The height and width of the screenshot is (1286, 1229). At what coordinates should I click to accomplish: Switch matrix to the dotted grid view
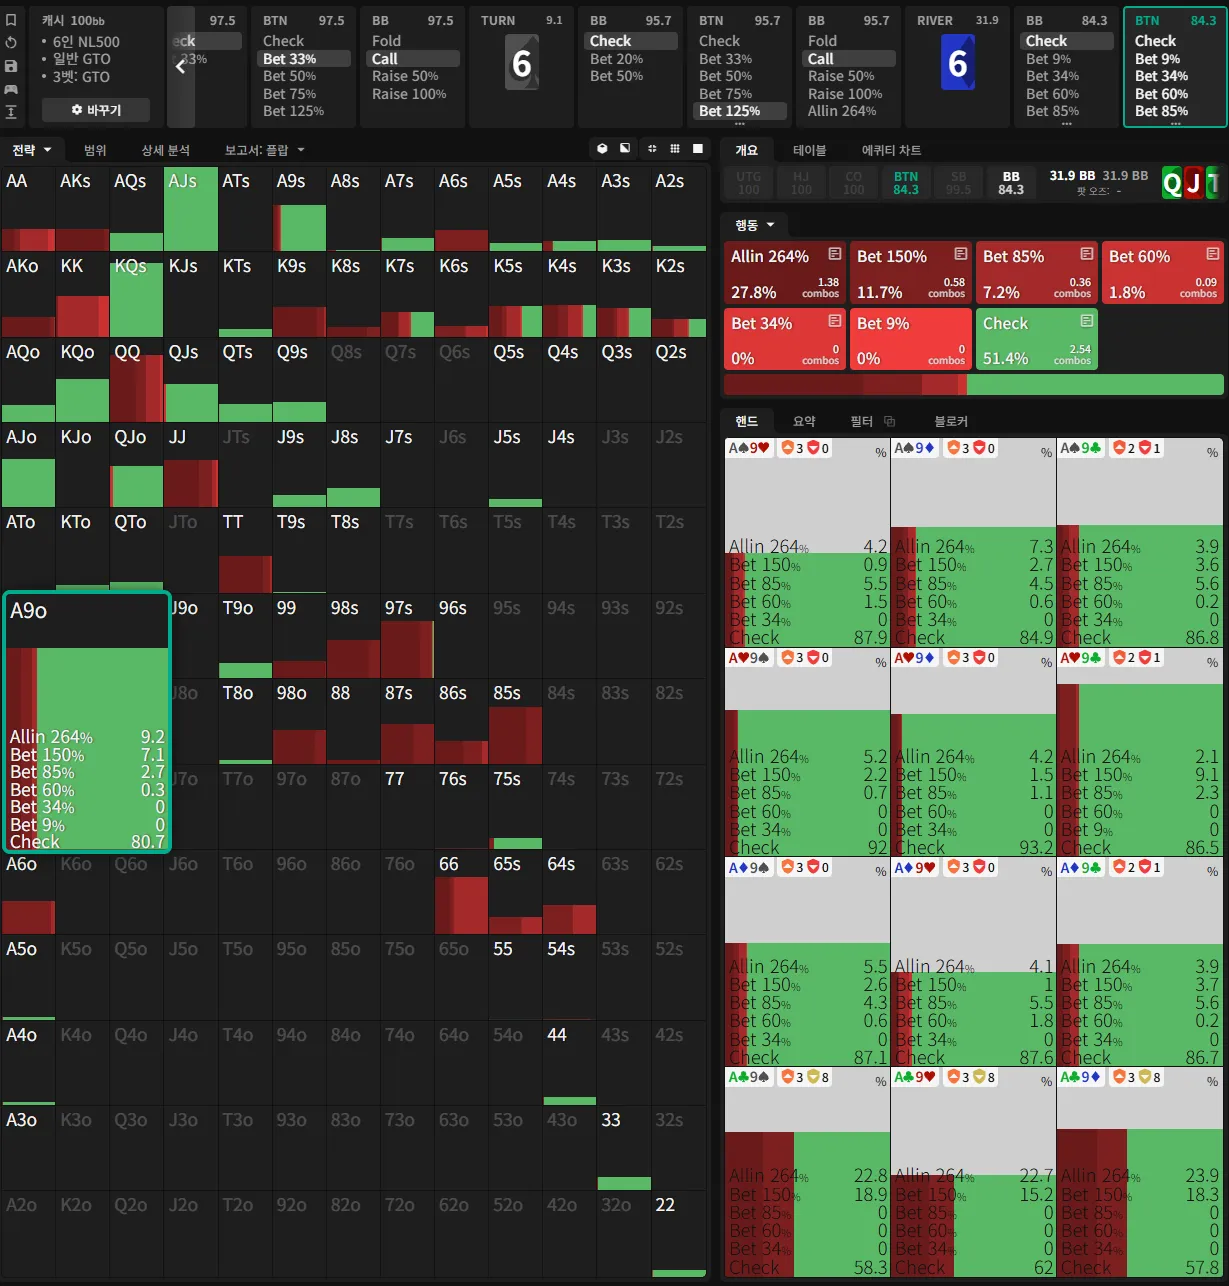click(x=675, y=149)
